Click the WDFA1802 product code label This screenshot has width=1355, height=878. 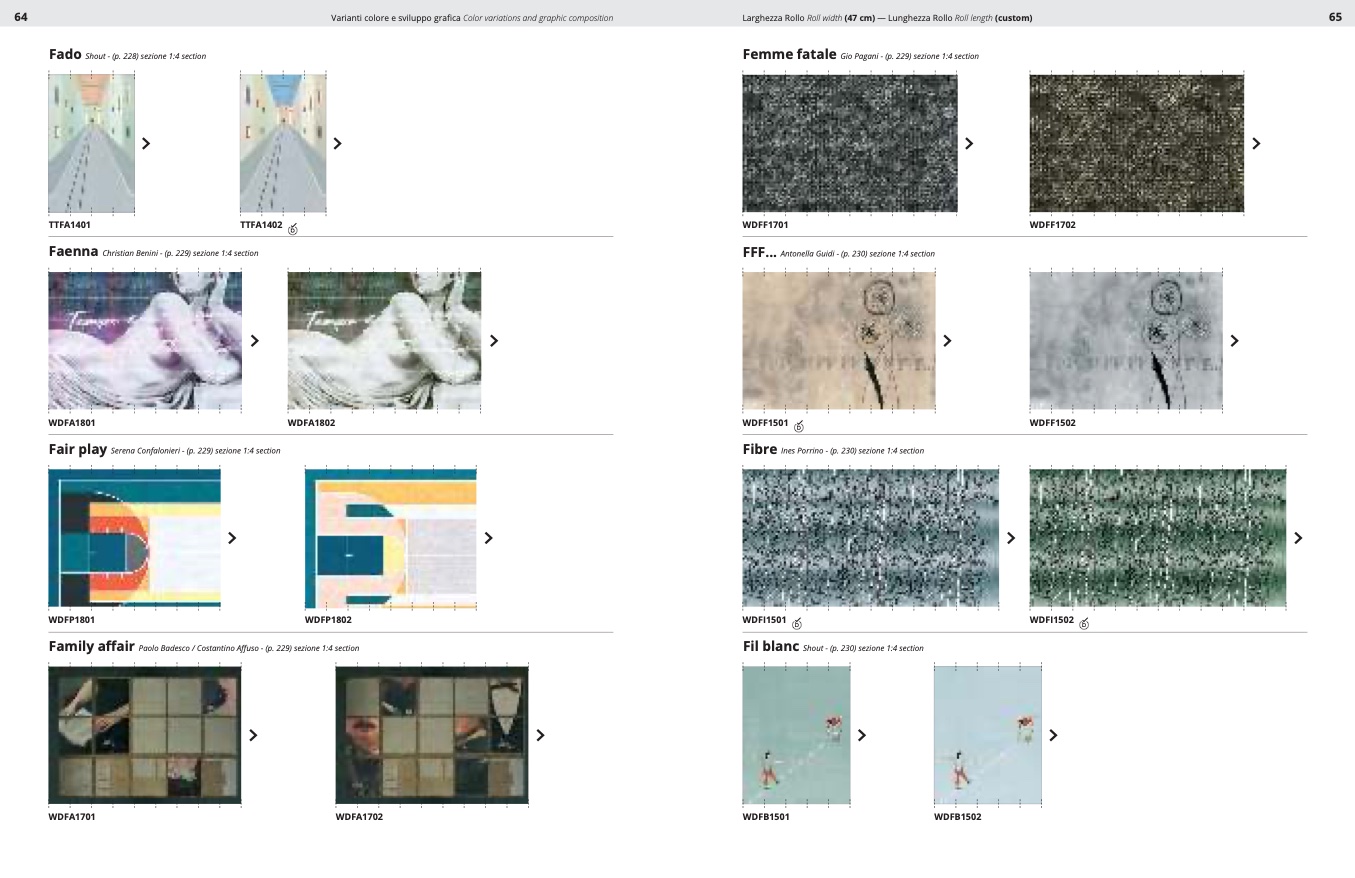(x=311, y=423)
